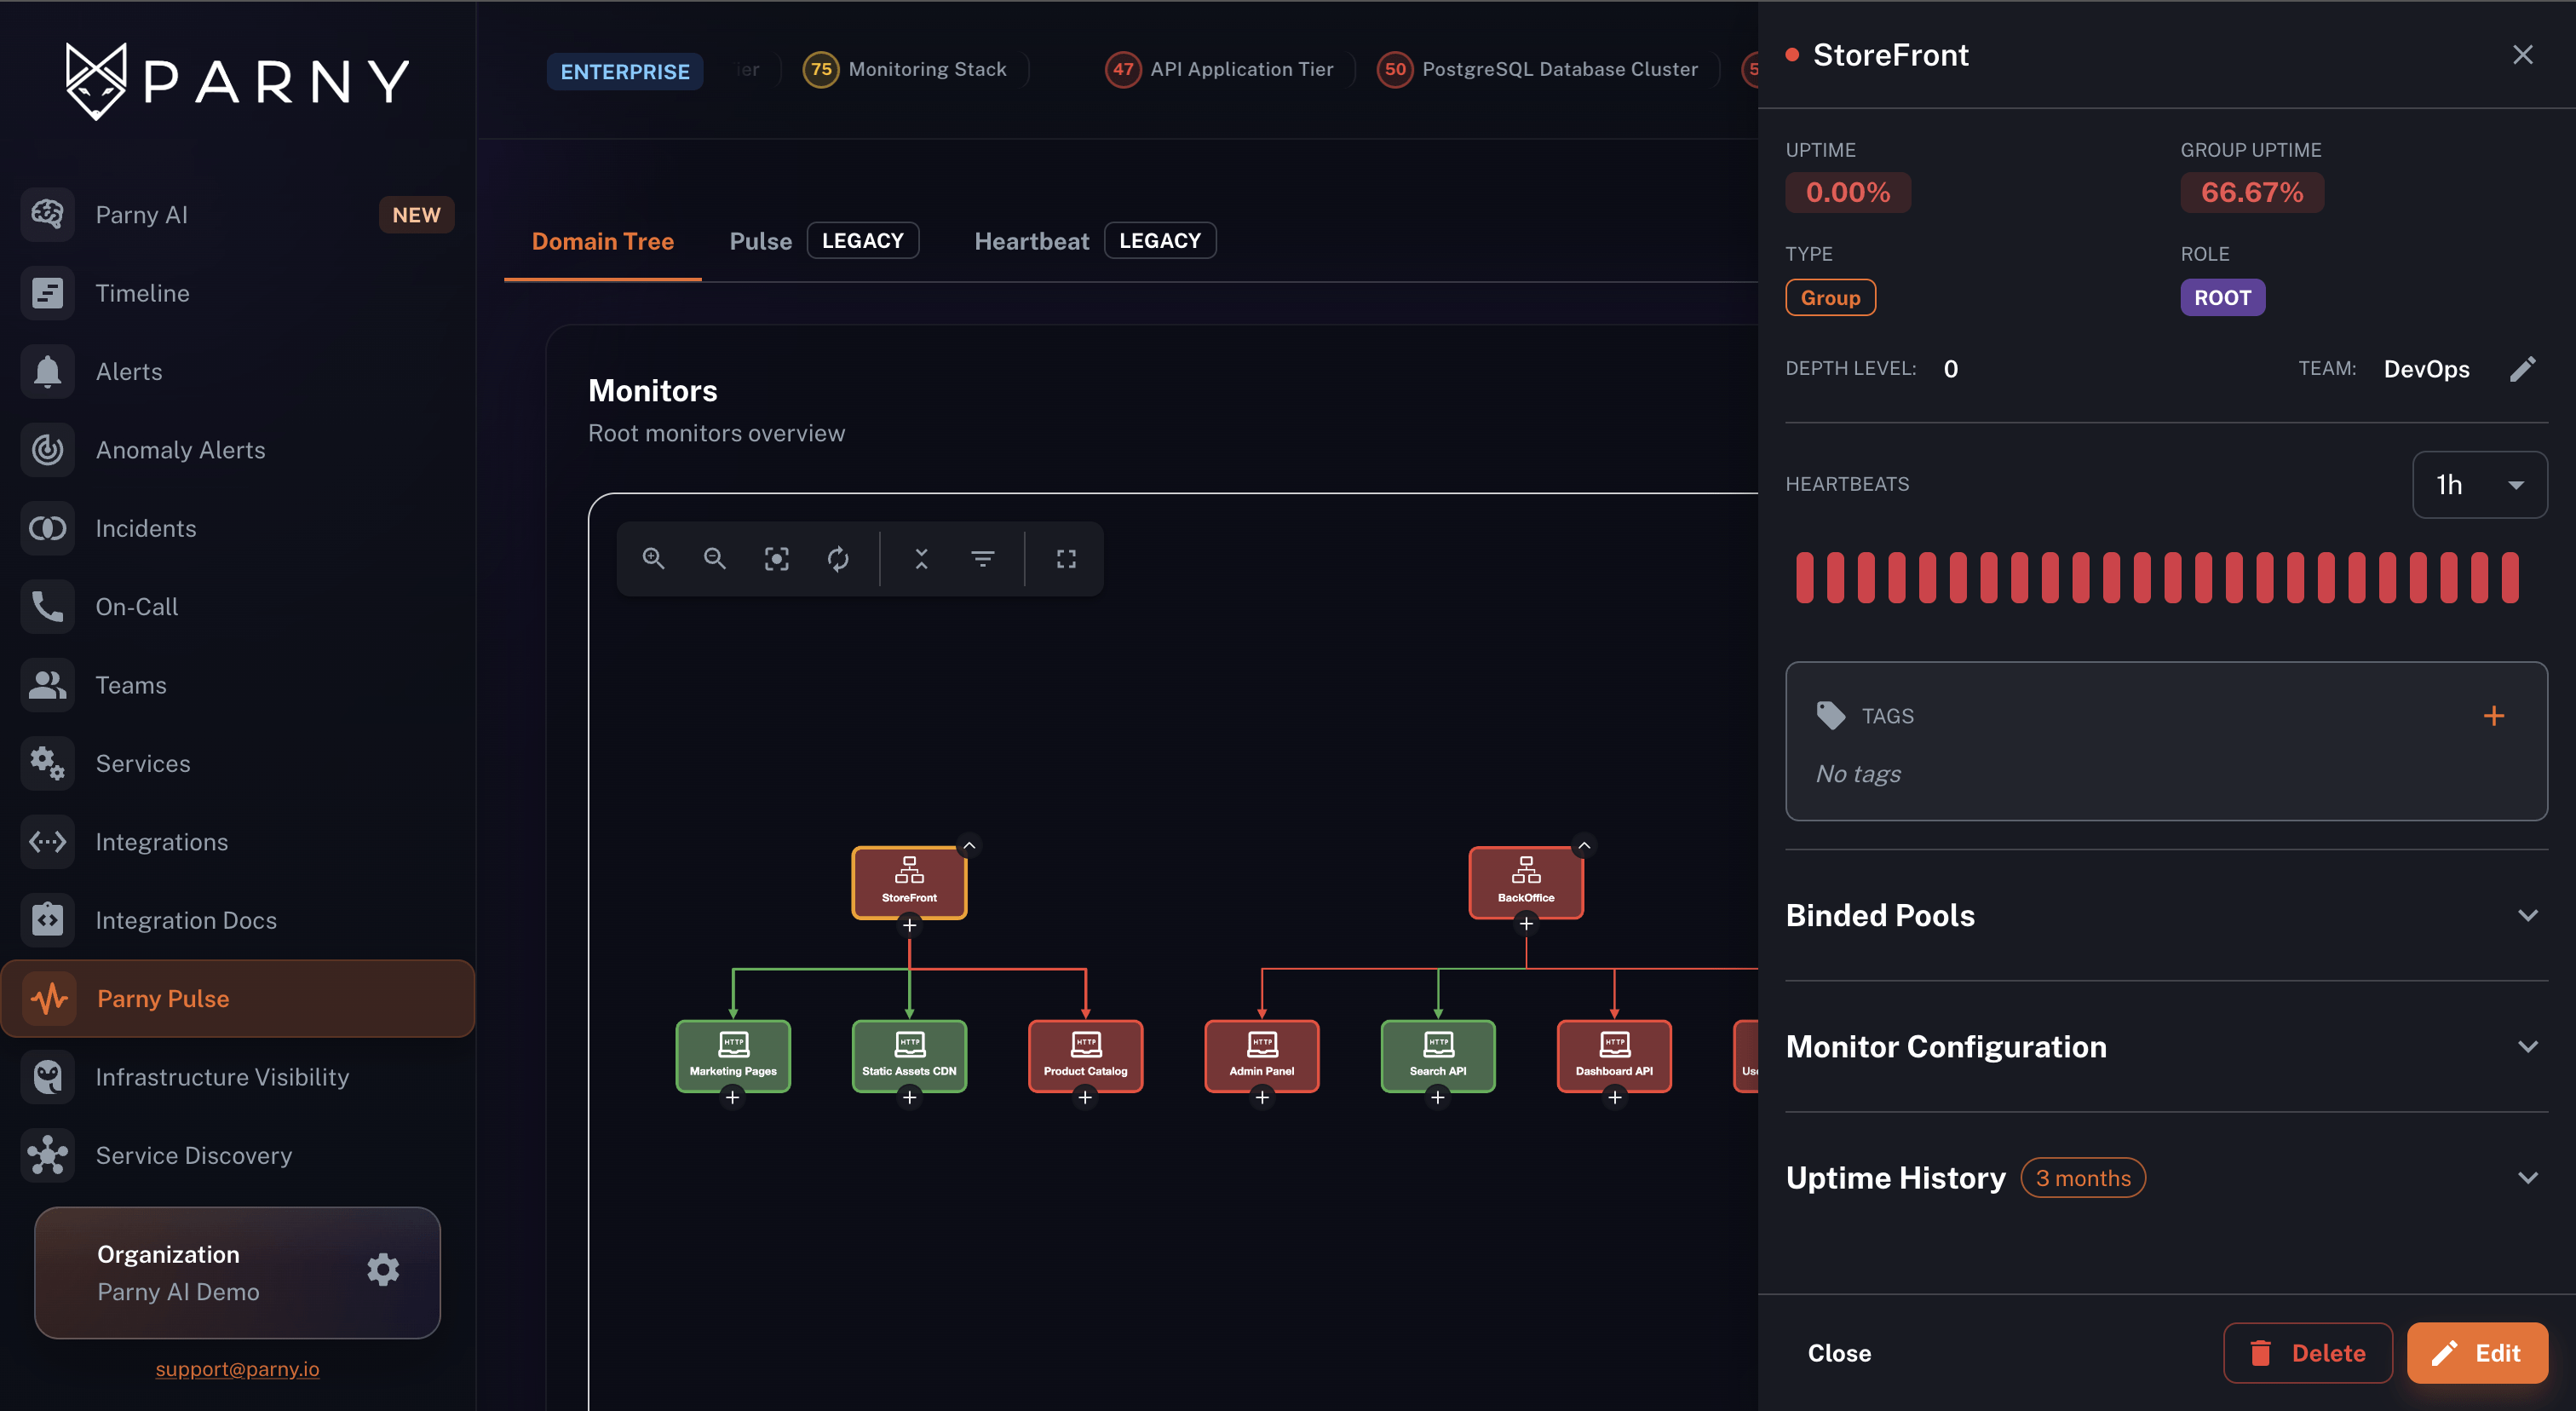Add child under Product Catalog node
Screen dimensions: 2576x1411
1085,1097
